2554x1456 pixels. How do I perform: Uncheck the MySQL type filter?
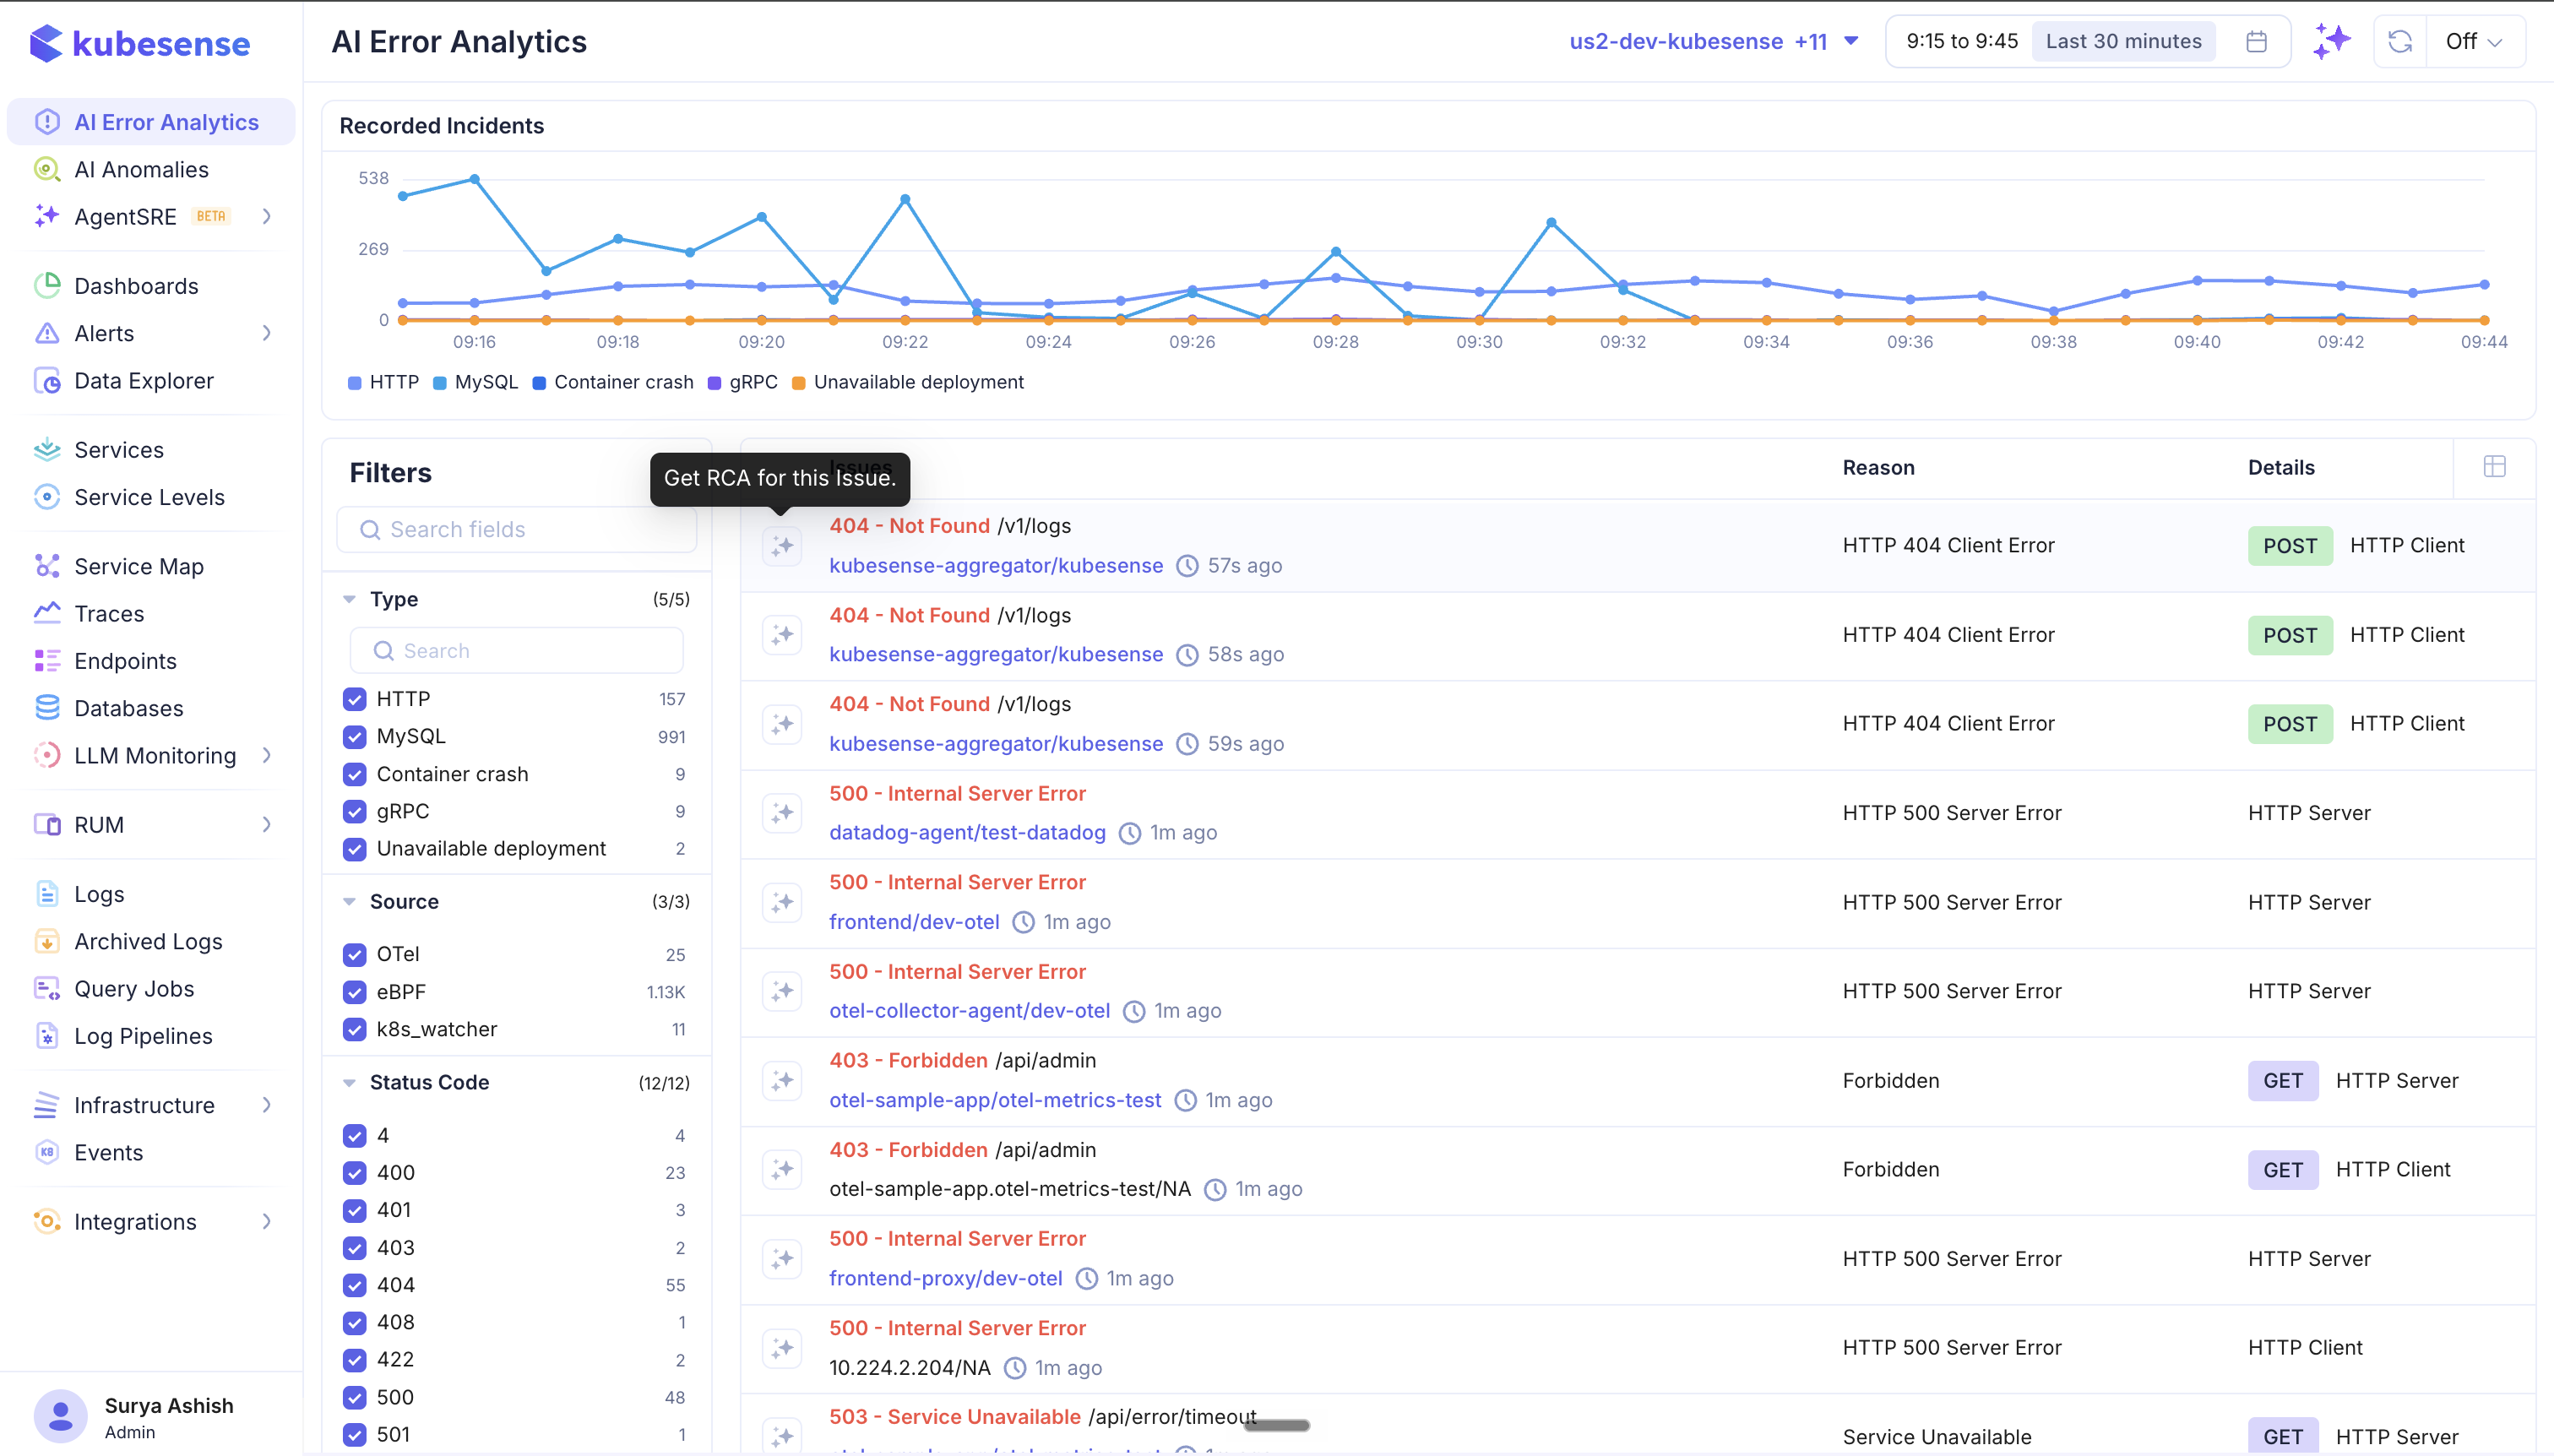pos(354,737)
